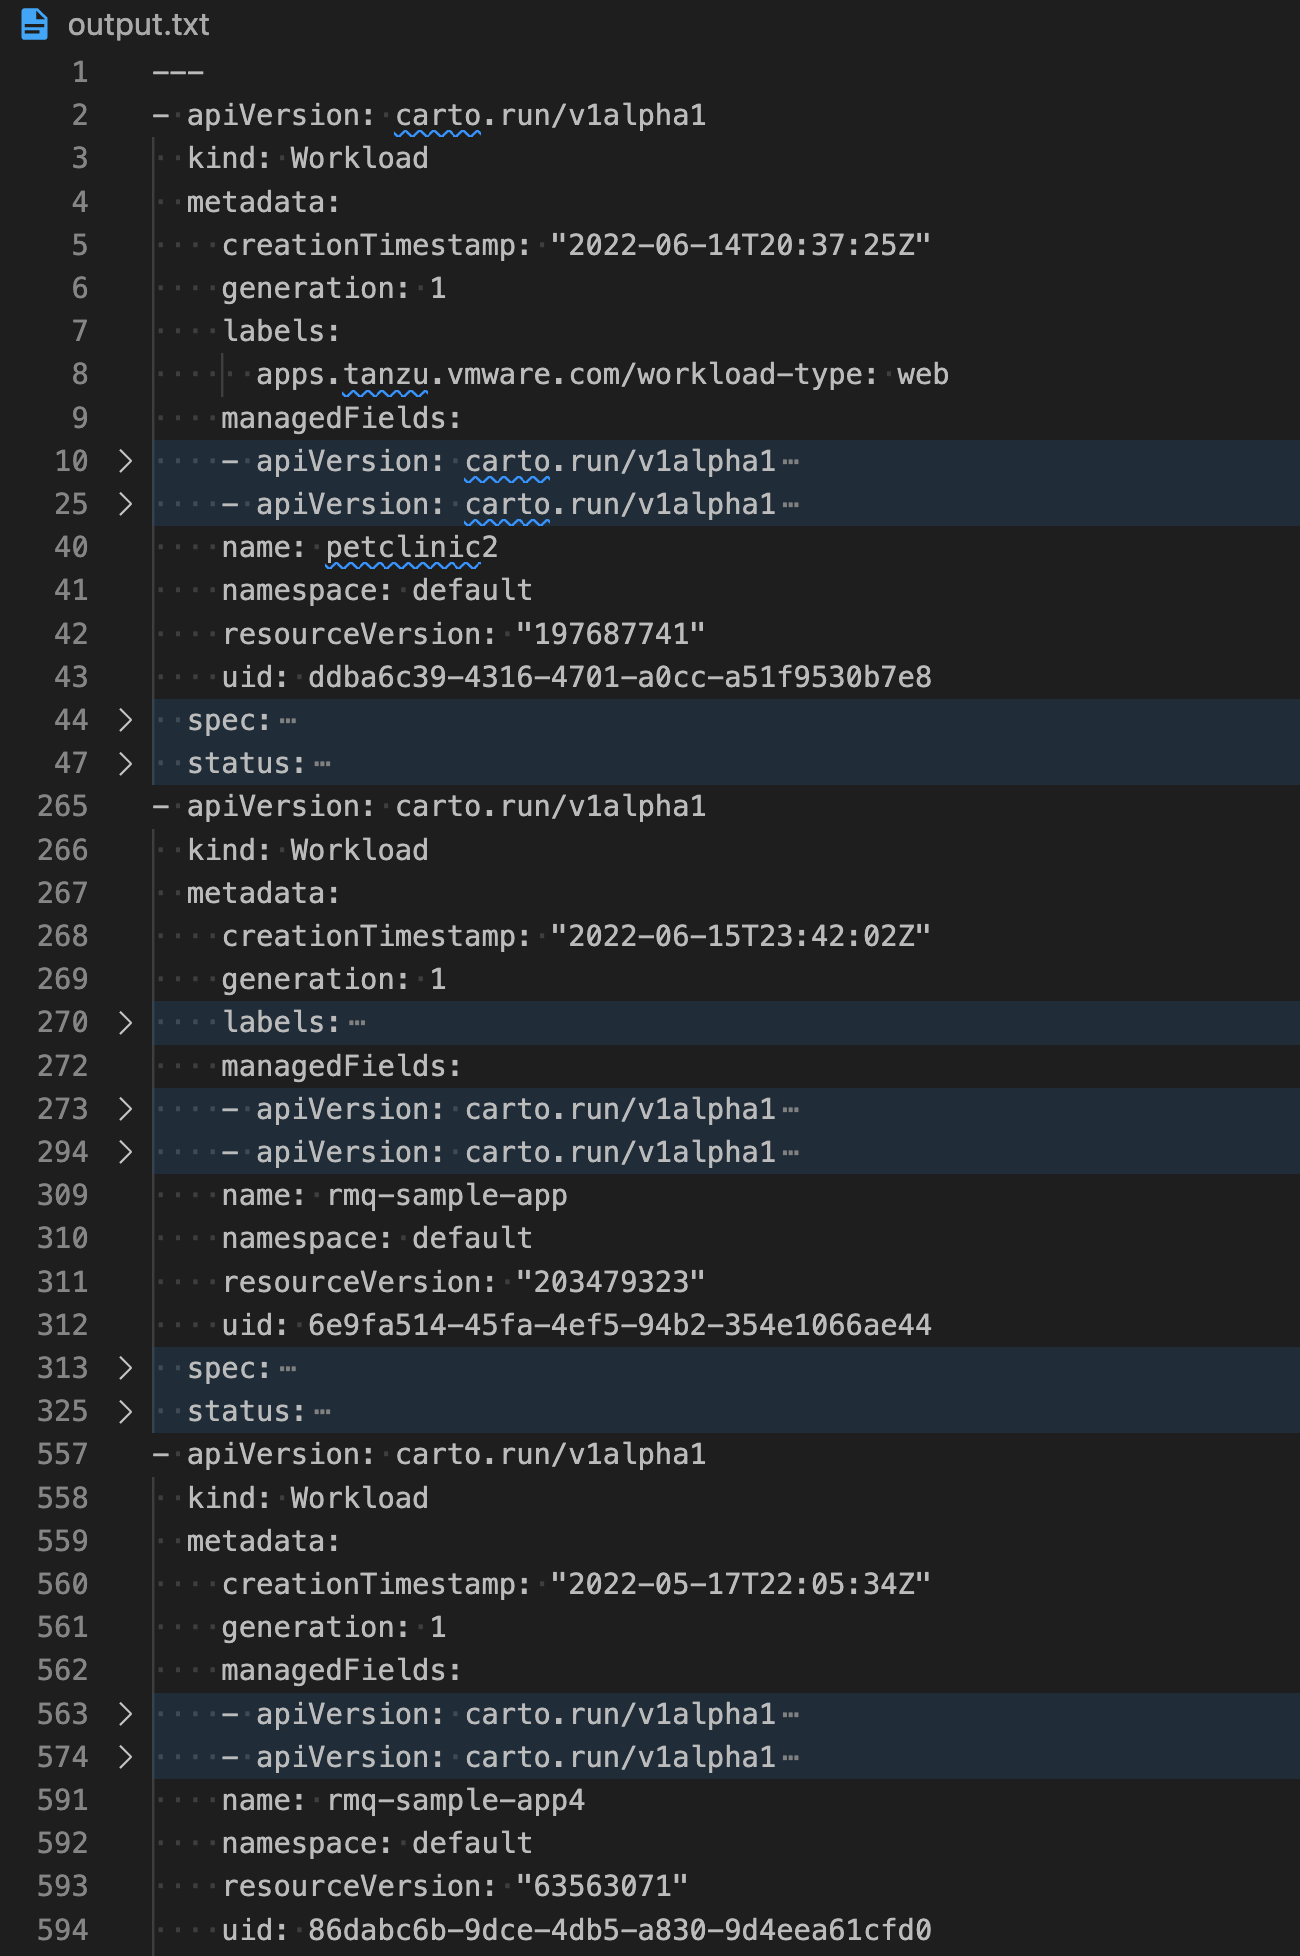Click resourceVersion value "203479323"
The height and width of the screenshot is (1956, 1300).
pyautogui.click(x=611, y=1282)
